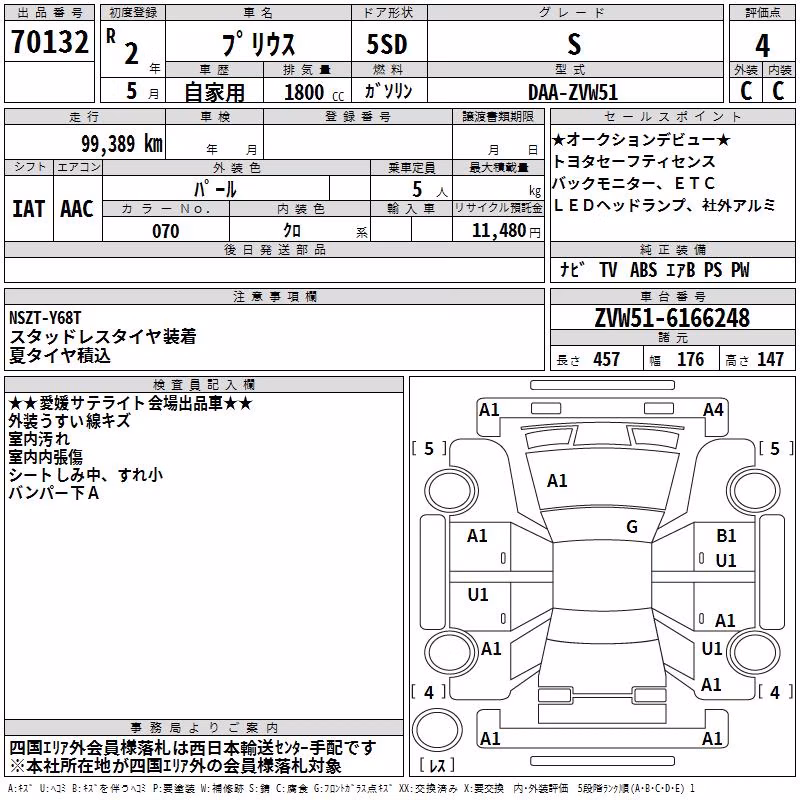Viewport: 800px width, 800px height.
Task: Select the exterior color パール
Action: 215,189
